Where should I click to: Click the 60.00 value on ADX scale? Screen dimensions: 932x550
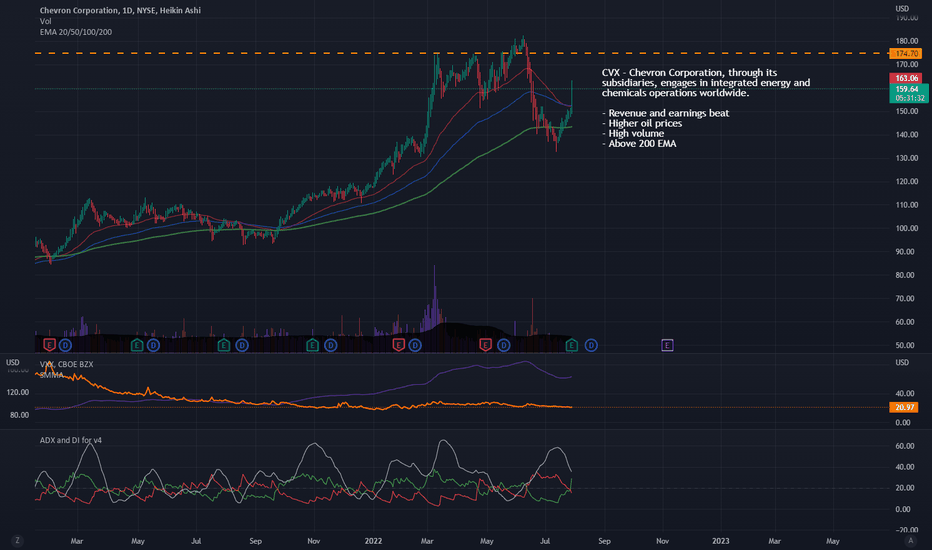(904, 446)
